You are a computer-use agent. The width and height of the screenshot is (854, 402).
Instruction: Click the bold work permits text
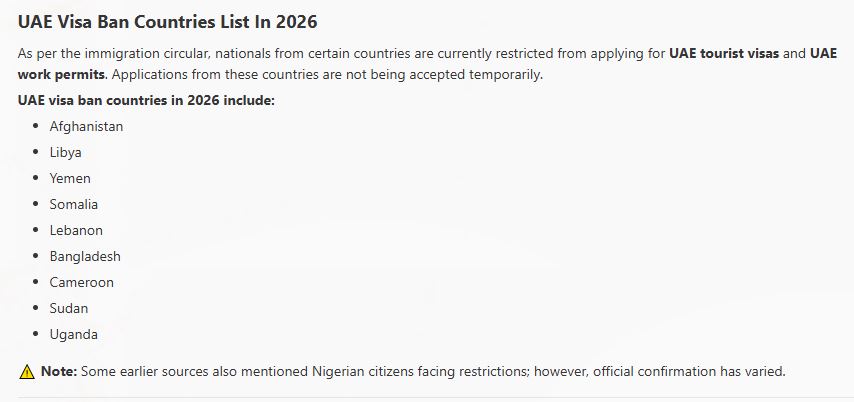[61, 75]
